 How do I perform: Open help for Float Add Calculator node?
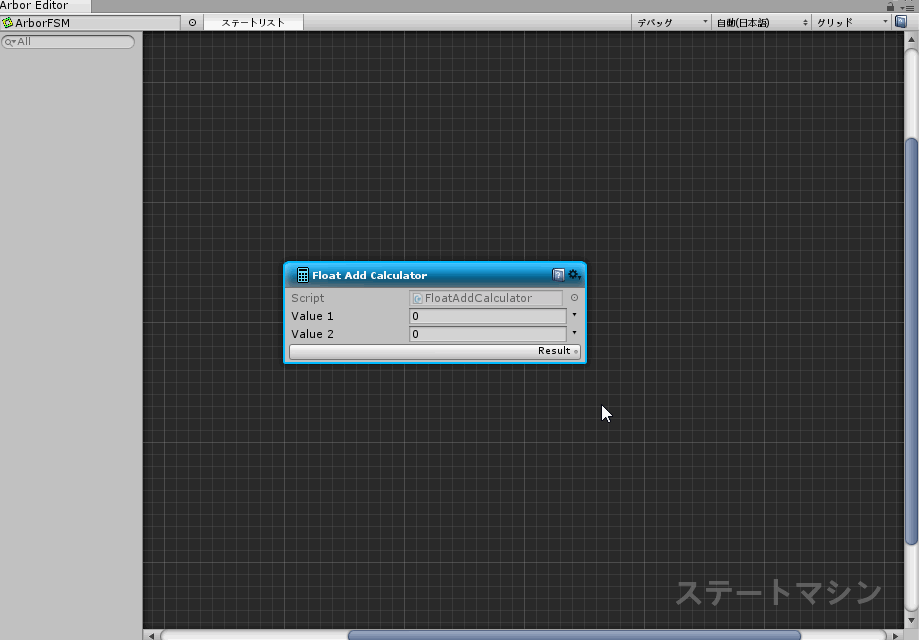[558, 275]
